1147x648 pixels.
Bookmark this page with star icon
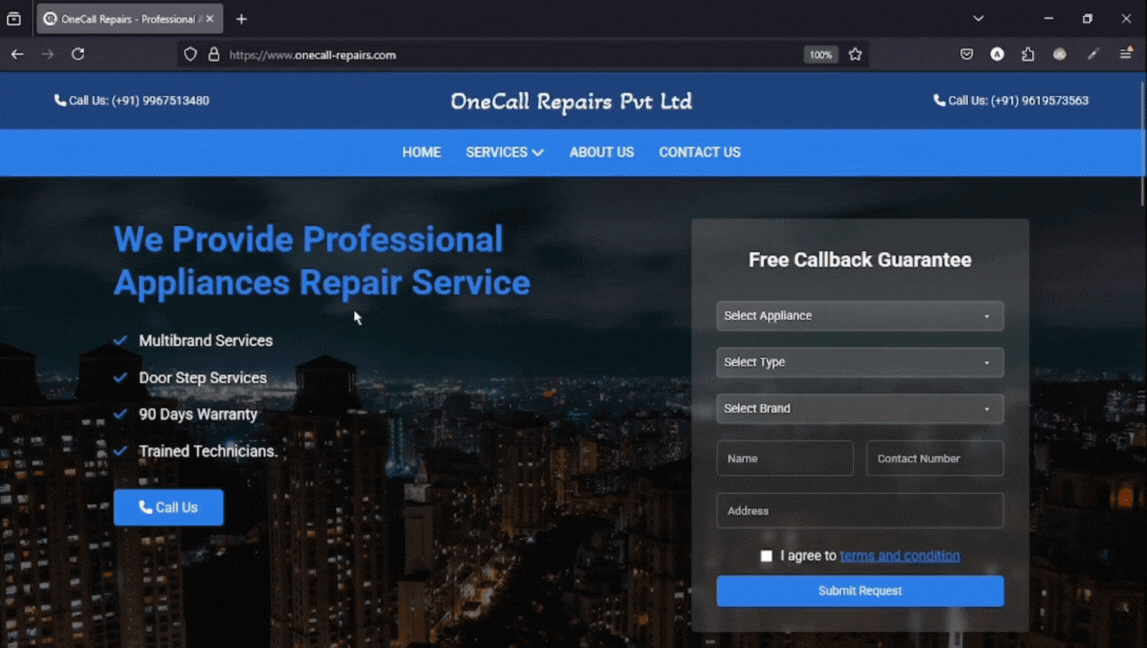pyautogui.click(x=855, y=54)
